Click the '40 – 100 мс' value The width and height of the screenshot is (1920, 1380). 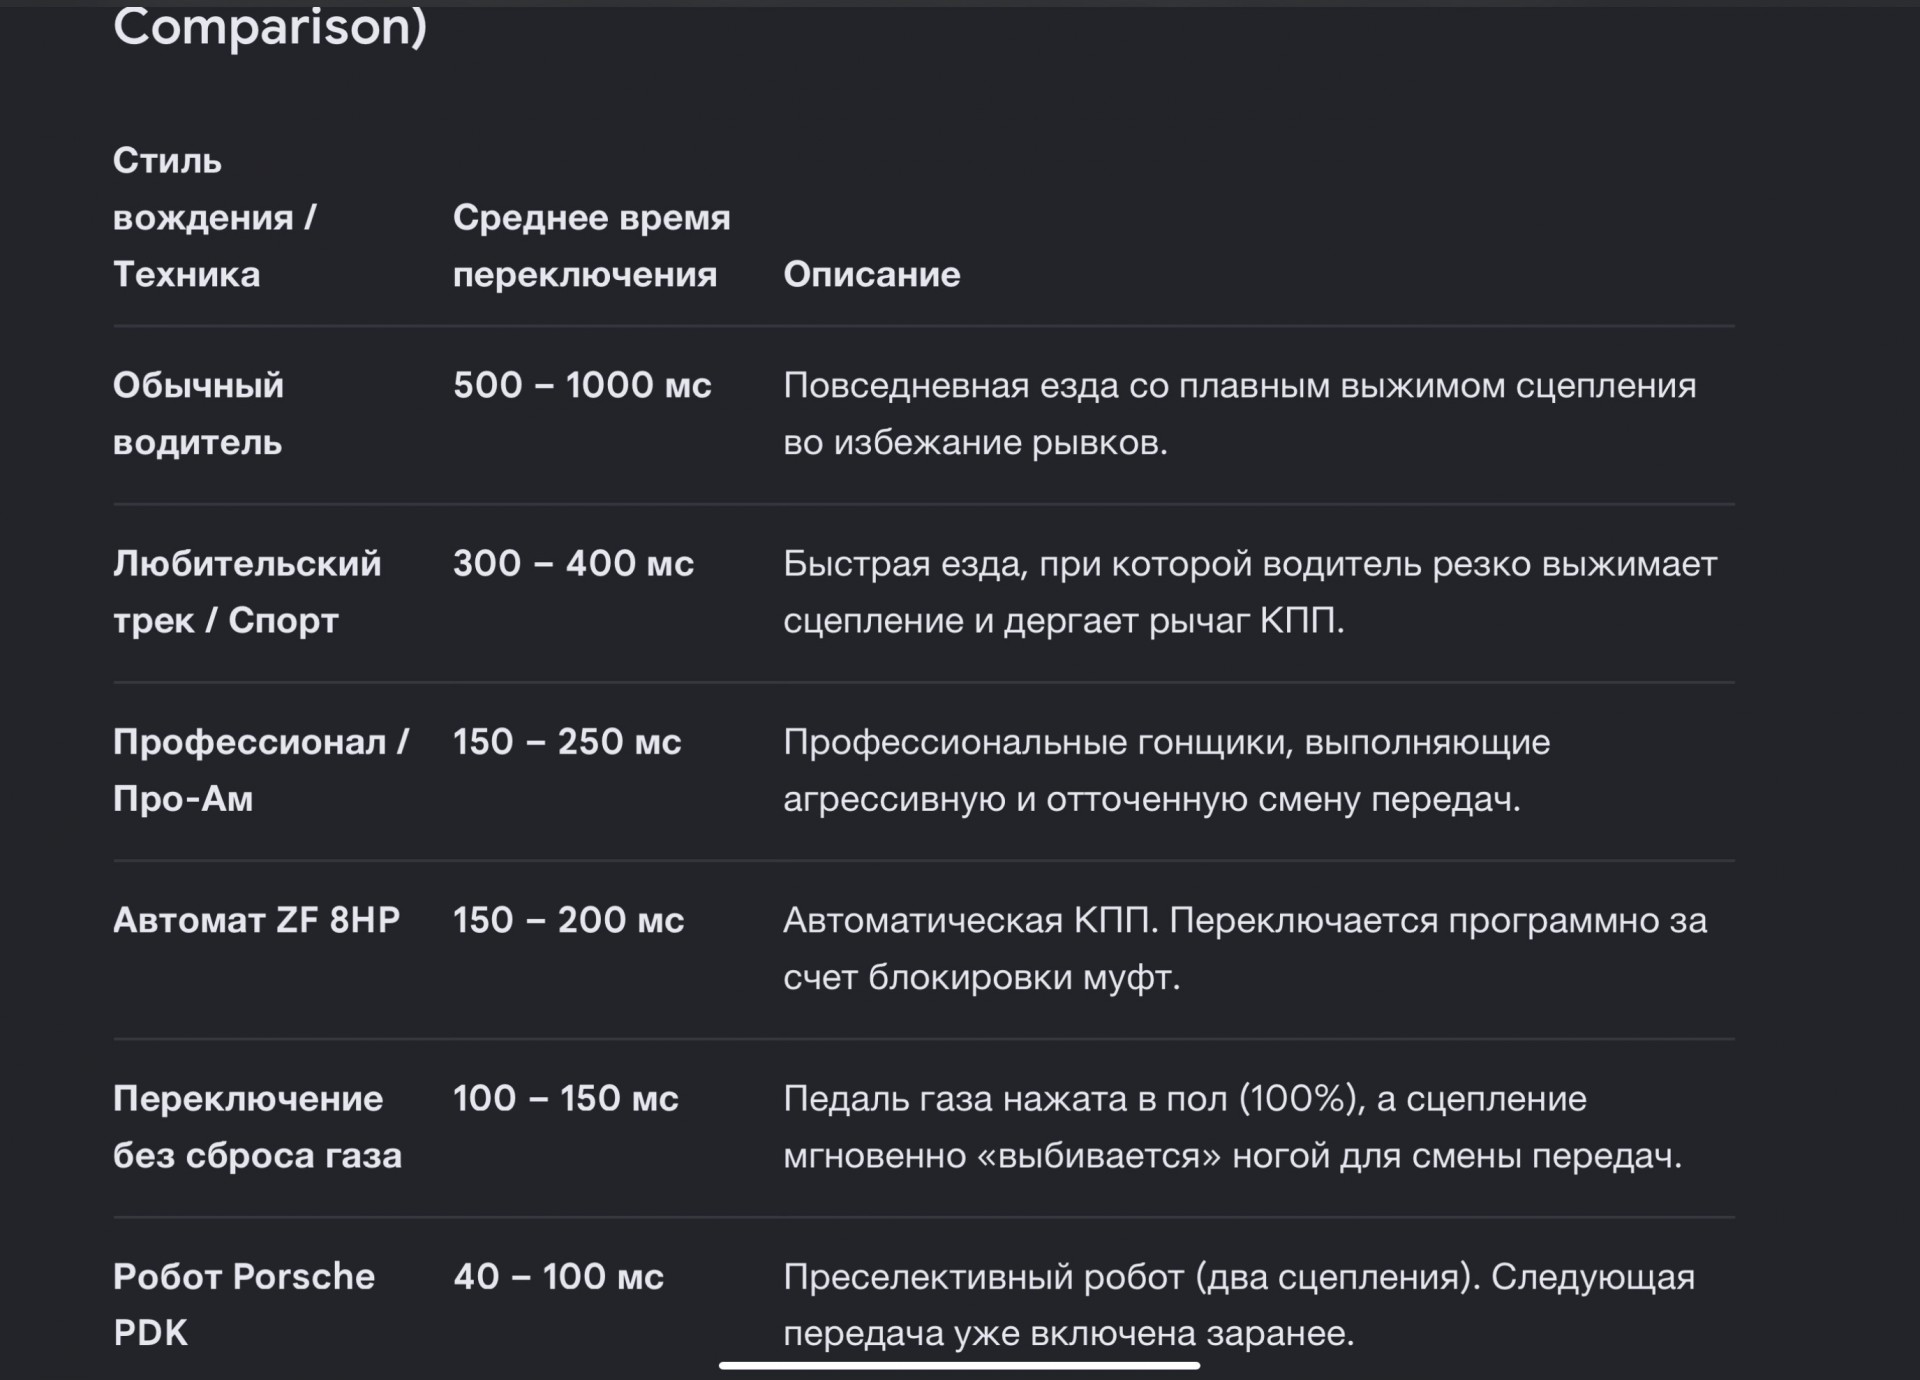point(558,1276)
